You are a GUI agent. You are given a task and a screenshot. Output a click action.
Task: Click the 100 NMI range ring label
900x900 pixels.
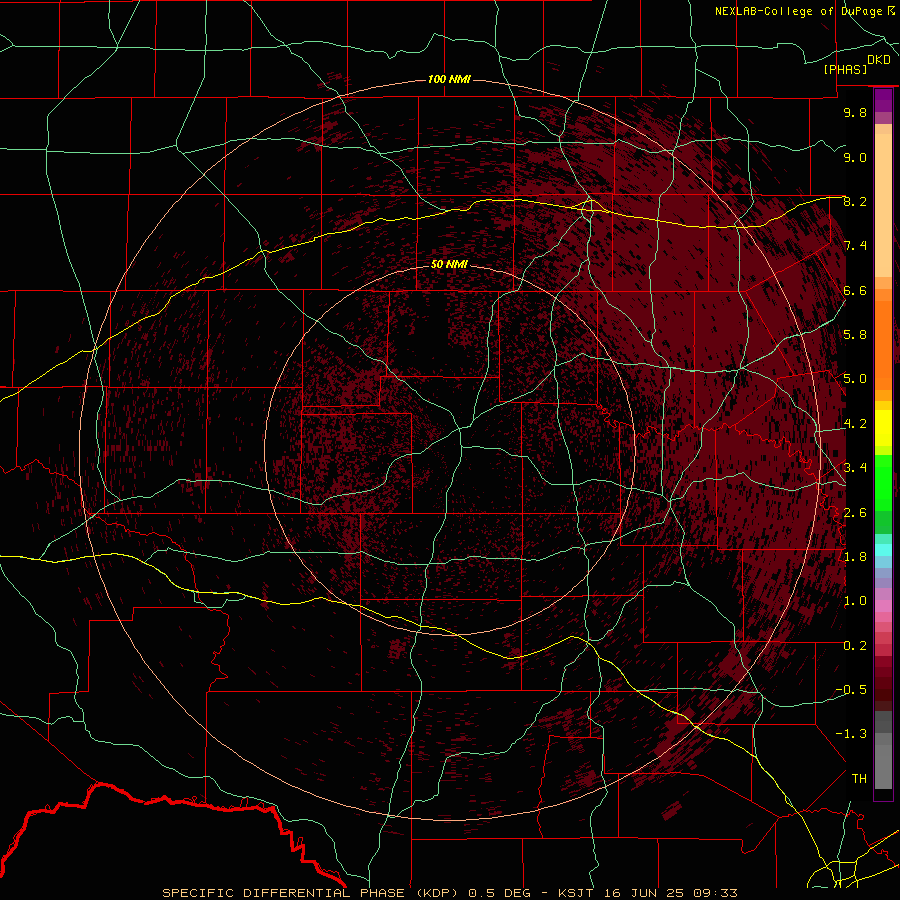point(449,79)
